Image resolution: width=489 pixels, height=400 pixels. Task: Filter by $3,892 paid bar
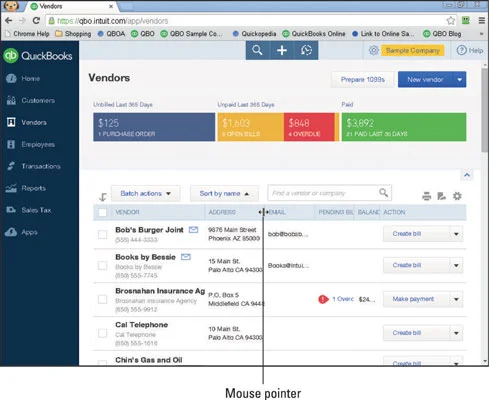click(404, 127)
